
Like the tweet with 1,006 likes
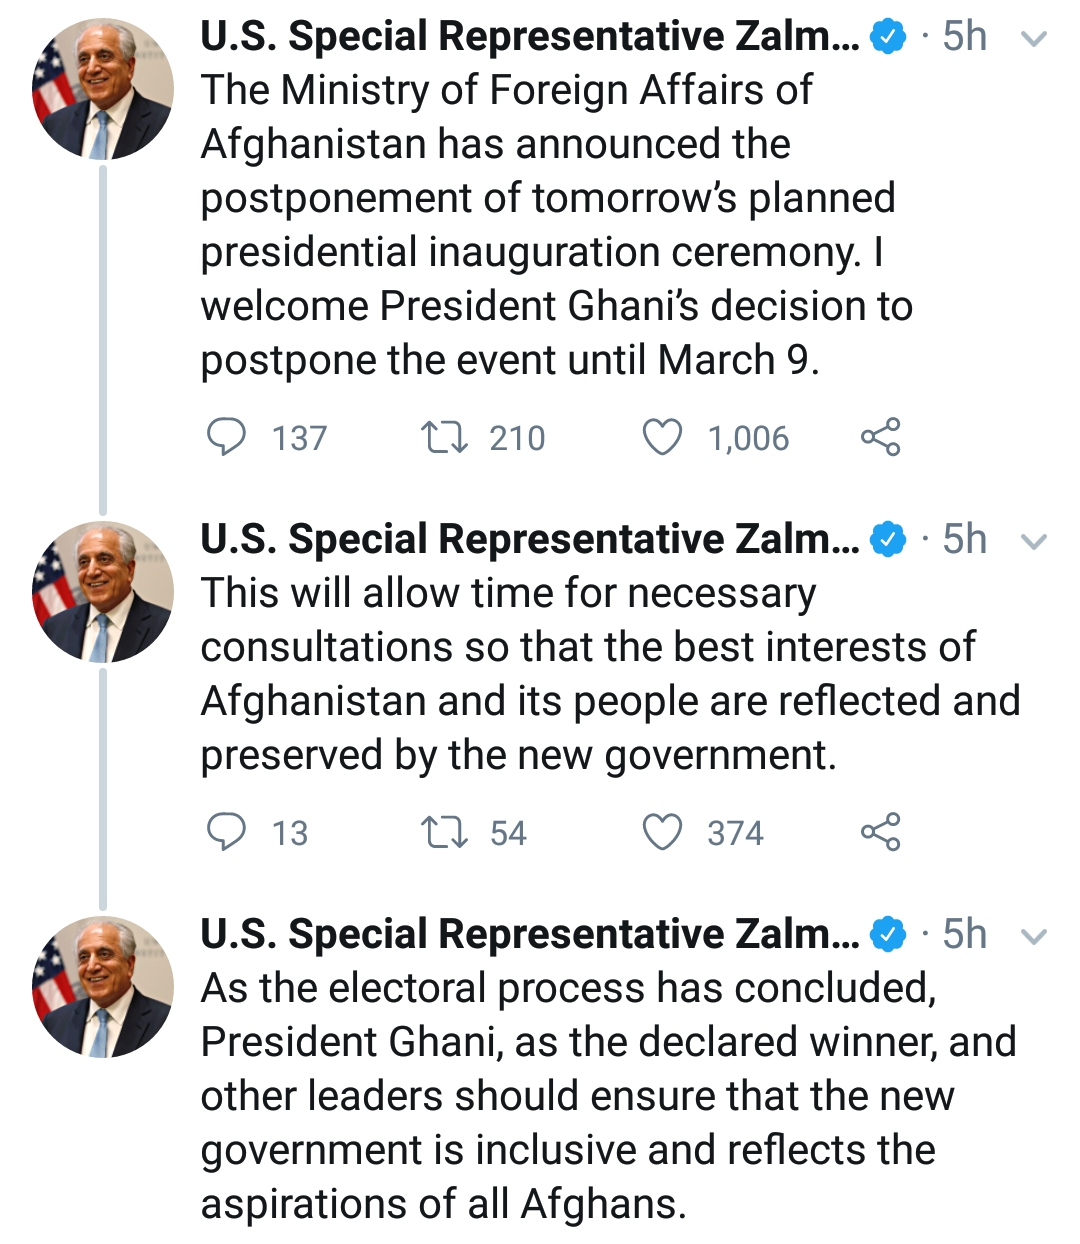coord(662,437)
